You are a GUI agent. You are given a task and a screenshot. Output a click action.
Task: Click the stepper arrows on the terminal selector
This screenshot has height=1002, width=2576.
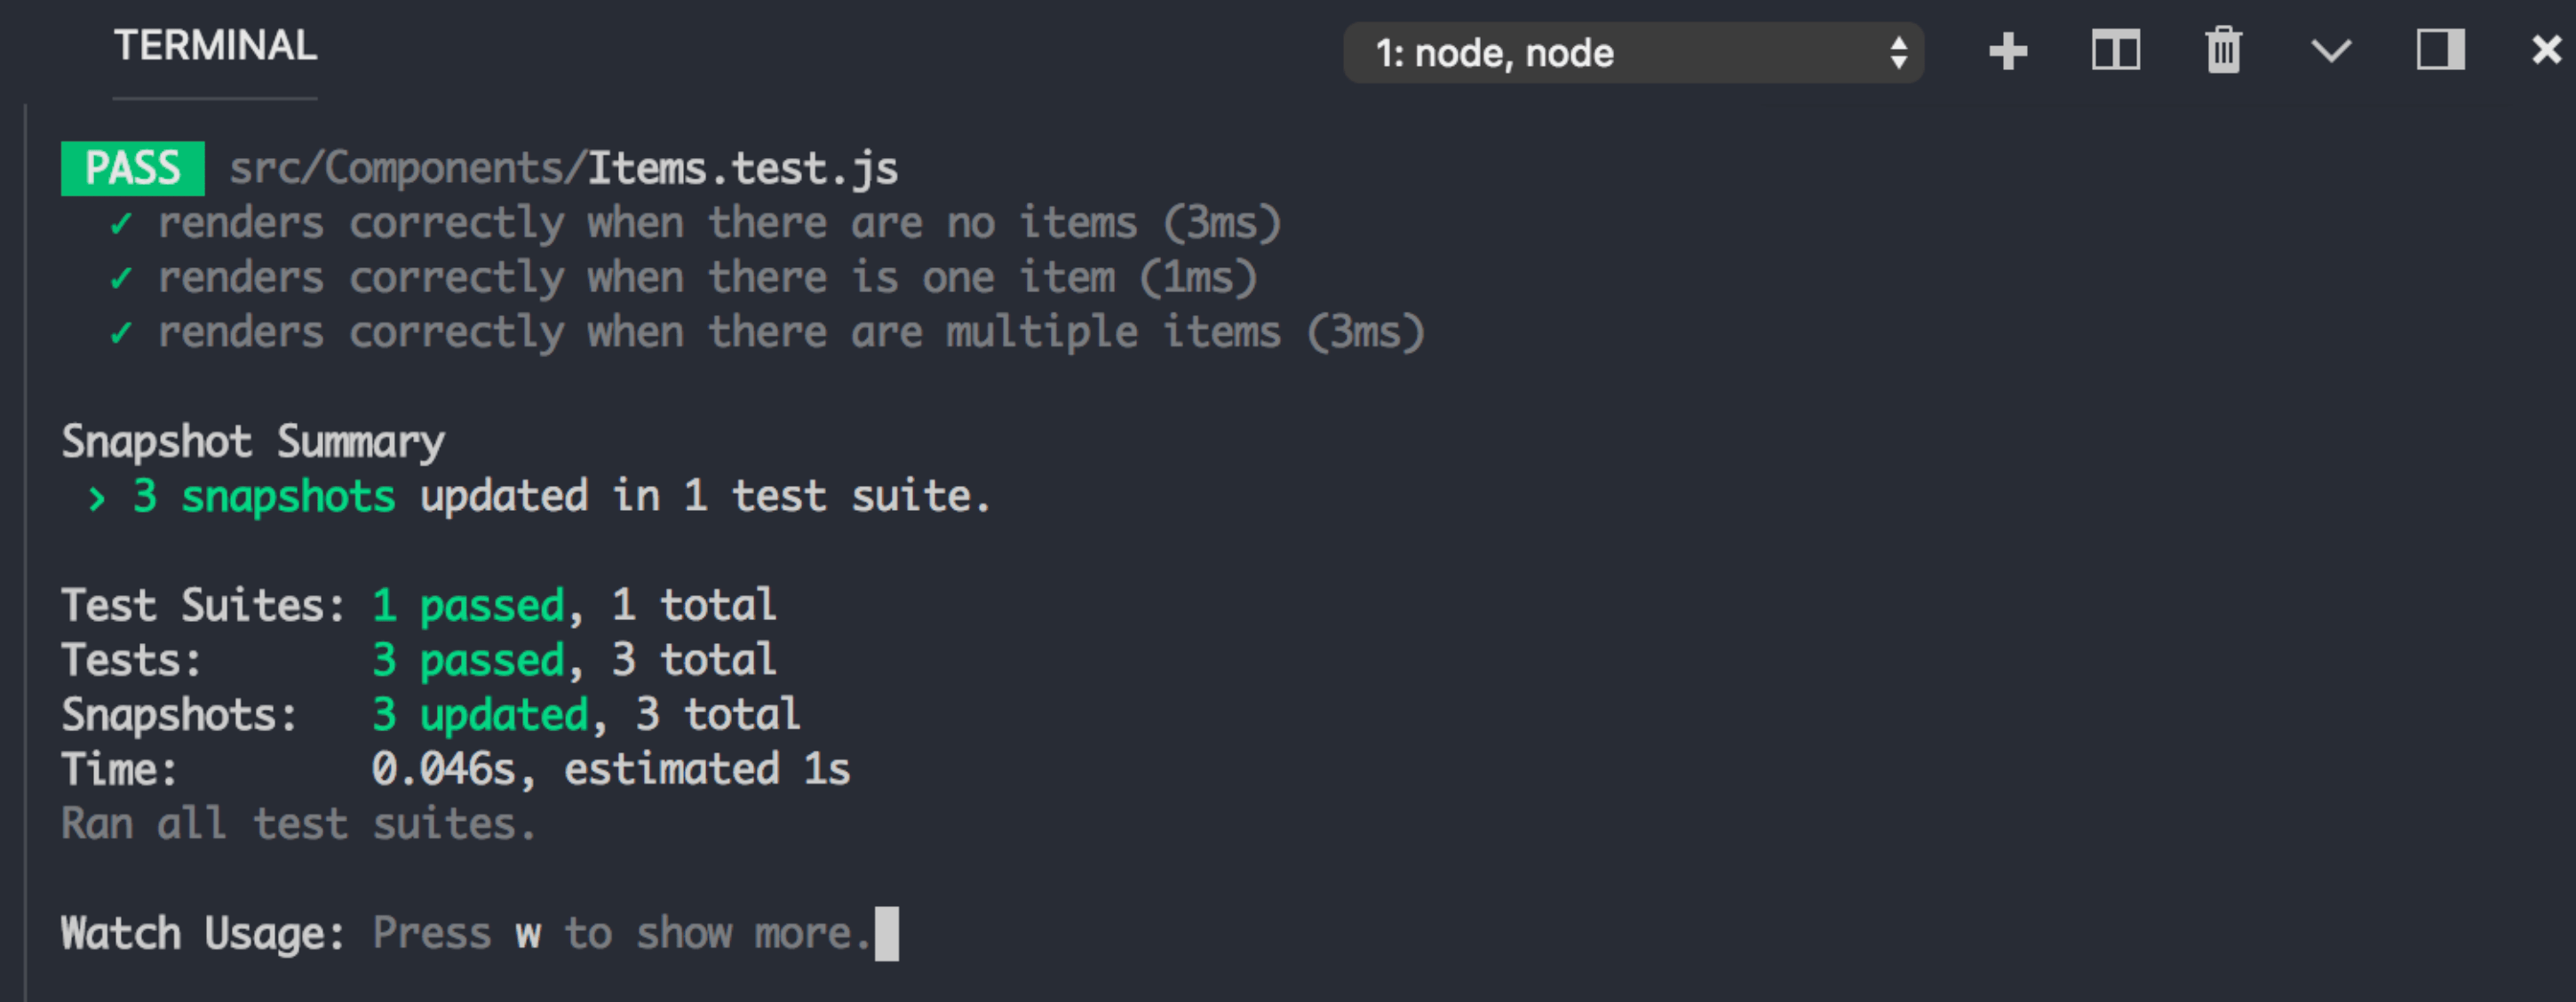[1901, 53]
